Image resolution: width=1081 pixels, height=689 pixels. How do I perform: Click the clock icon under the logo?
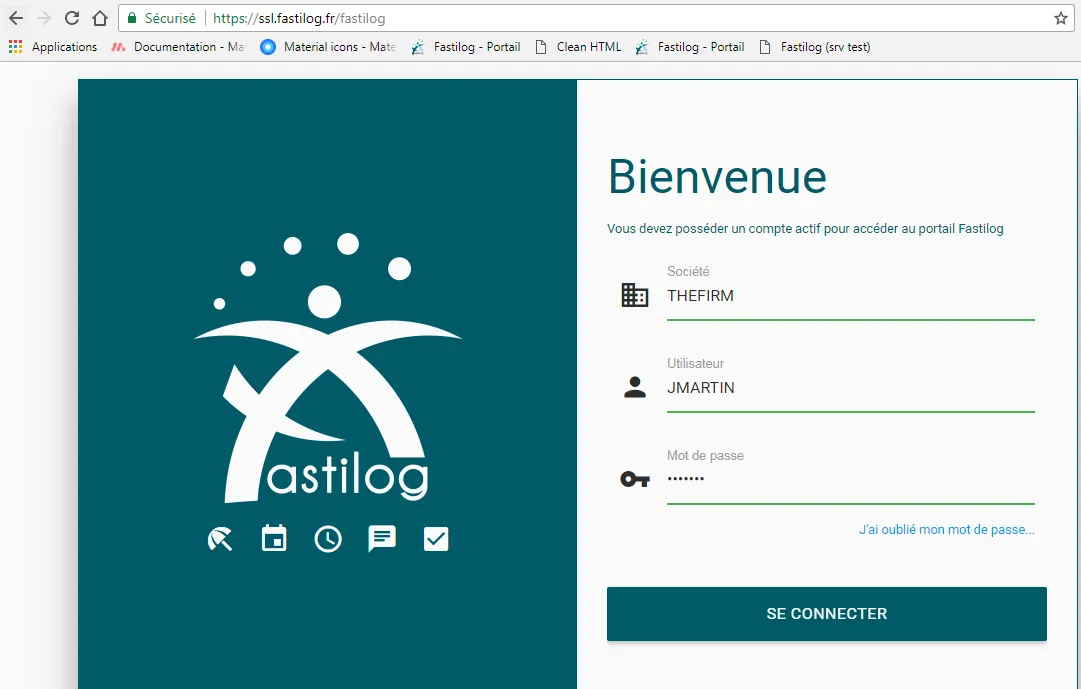click(327, 539)
